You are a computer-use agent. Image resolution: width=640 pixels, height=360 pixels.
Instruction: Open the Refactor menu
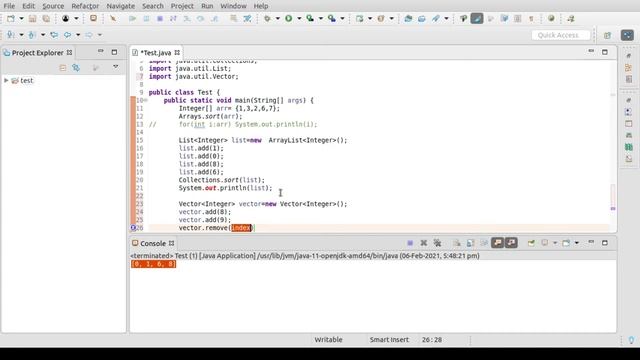click(85, 6)
